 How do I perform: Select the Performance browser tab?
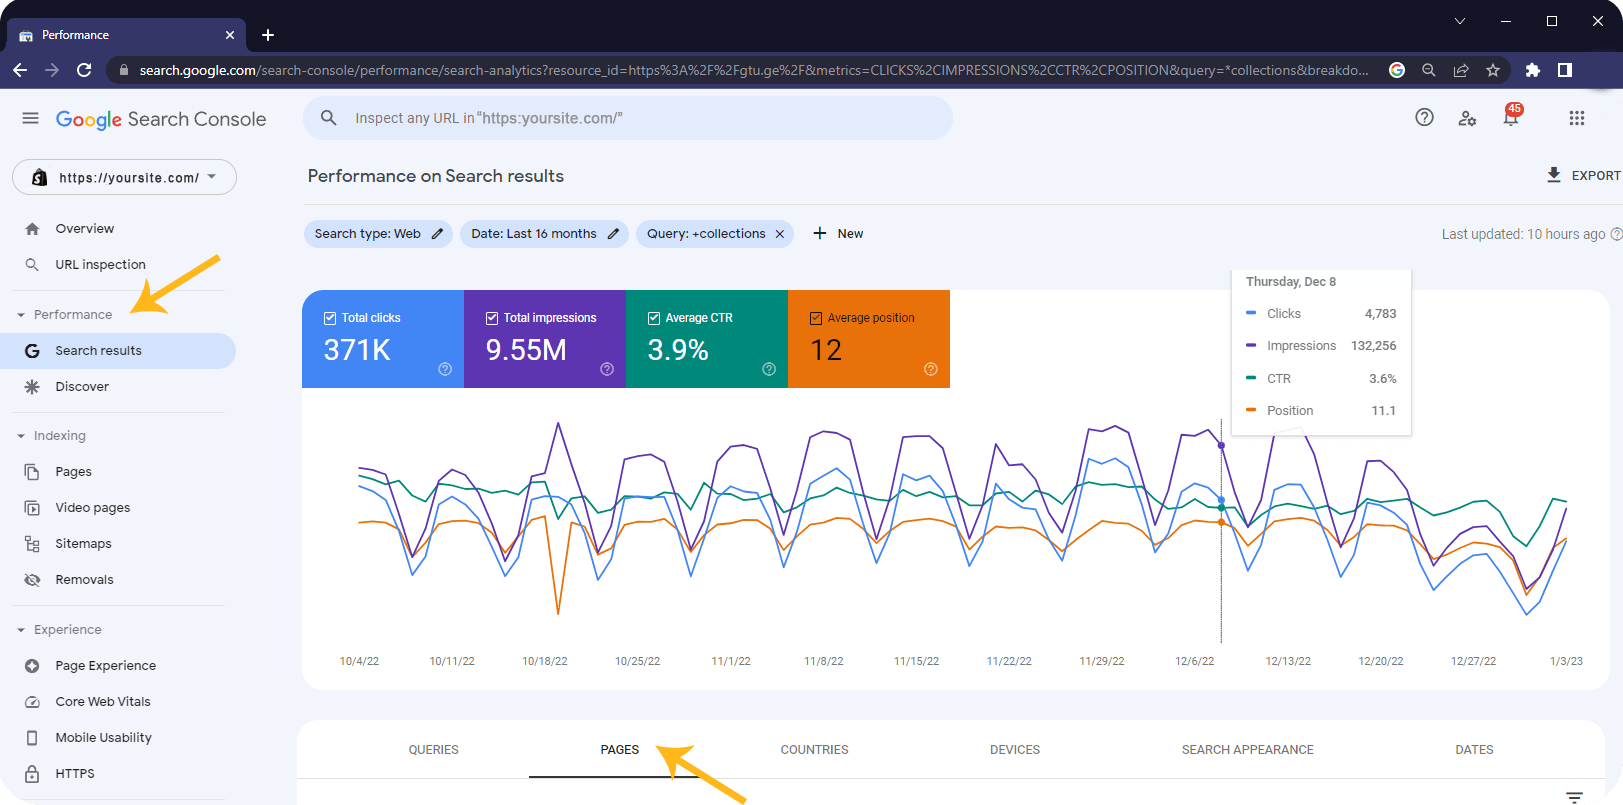click(x=126, y=35)
